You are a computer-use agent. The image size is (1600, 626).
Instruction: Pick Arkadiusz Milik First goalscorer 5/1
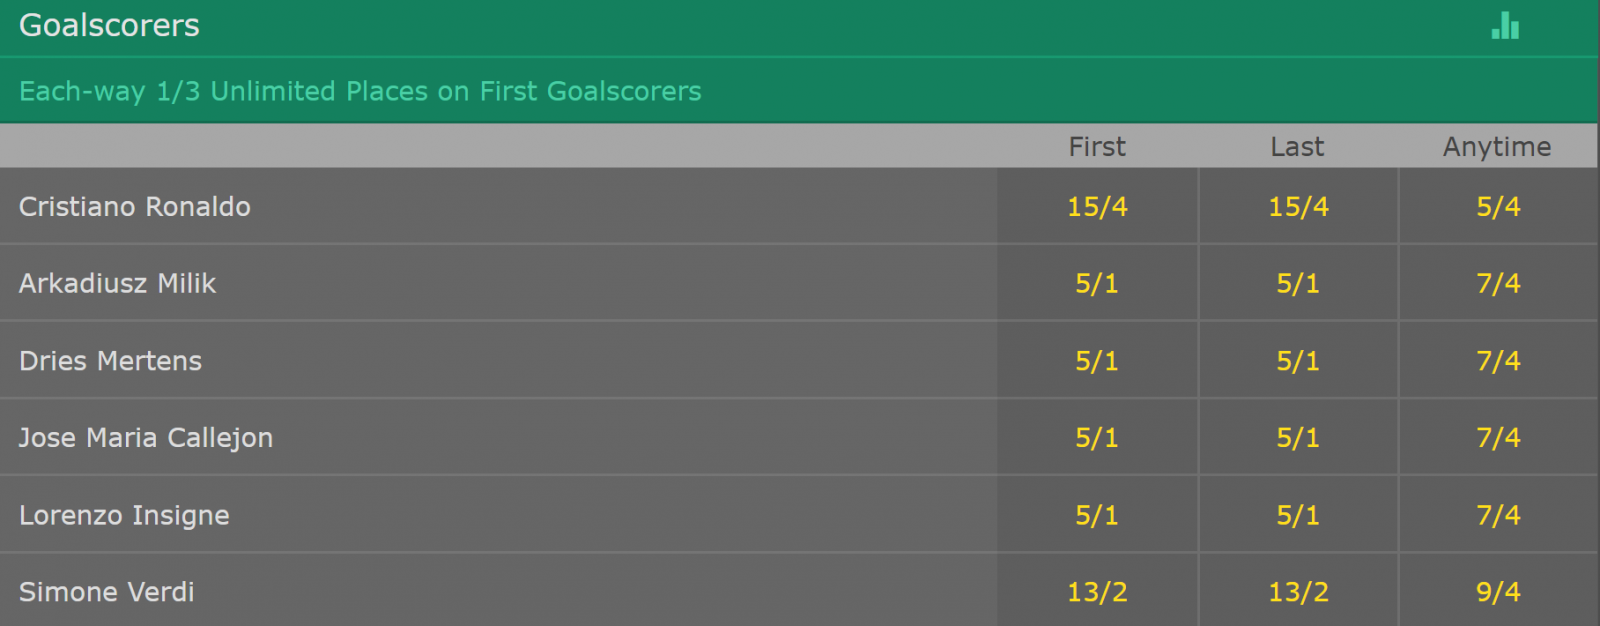(x=1097, y=283)
